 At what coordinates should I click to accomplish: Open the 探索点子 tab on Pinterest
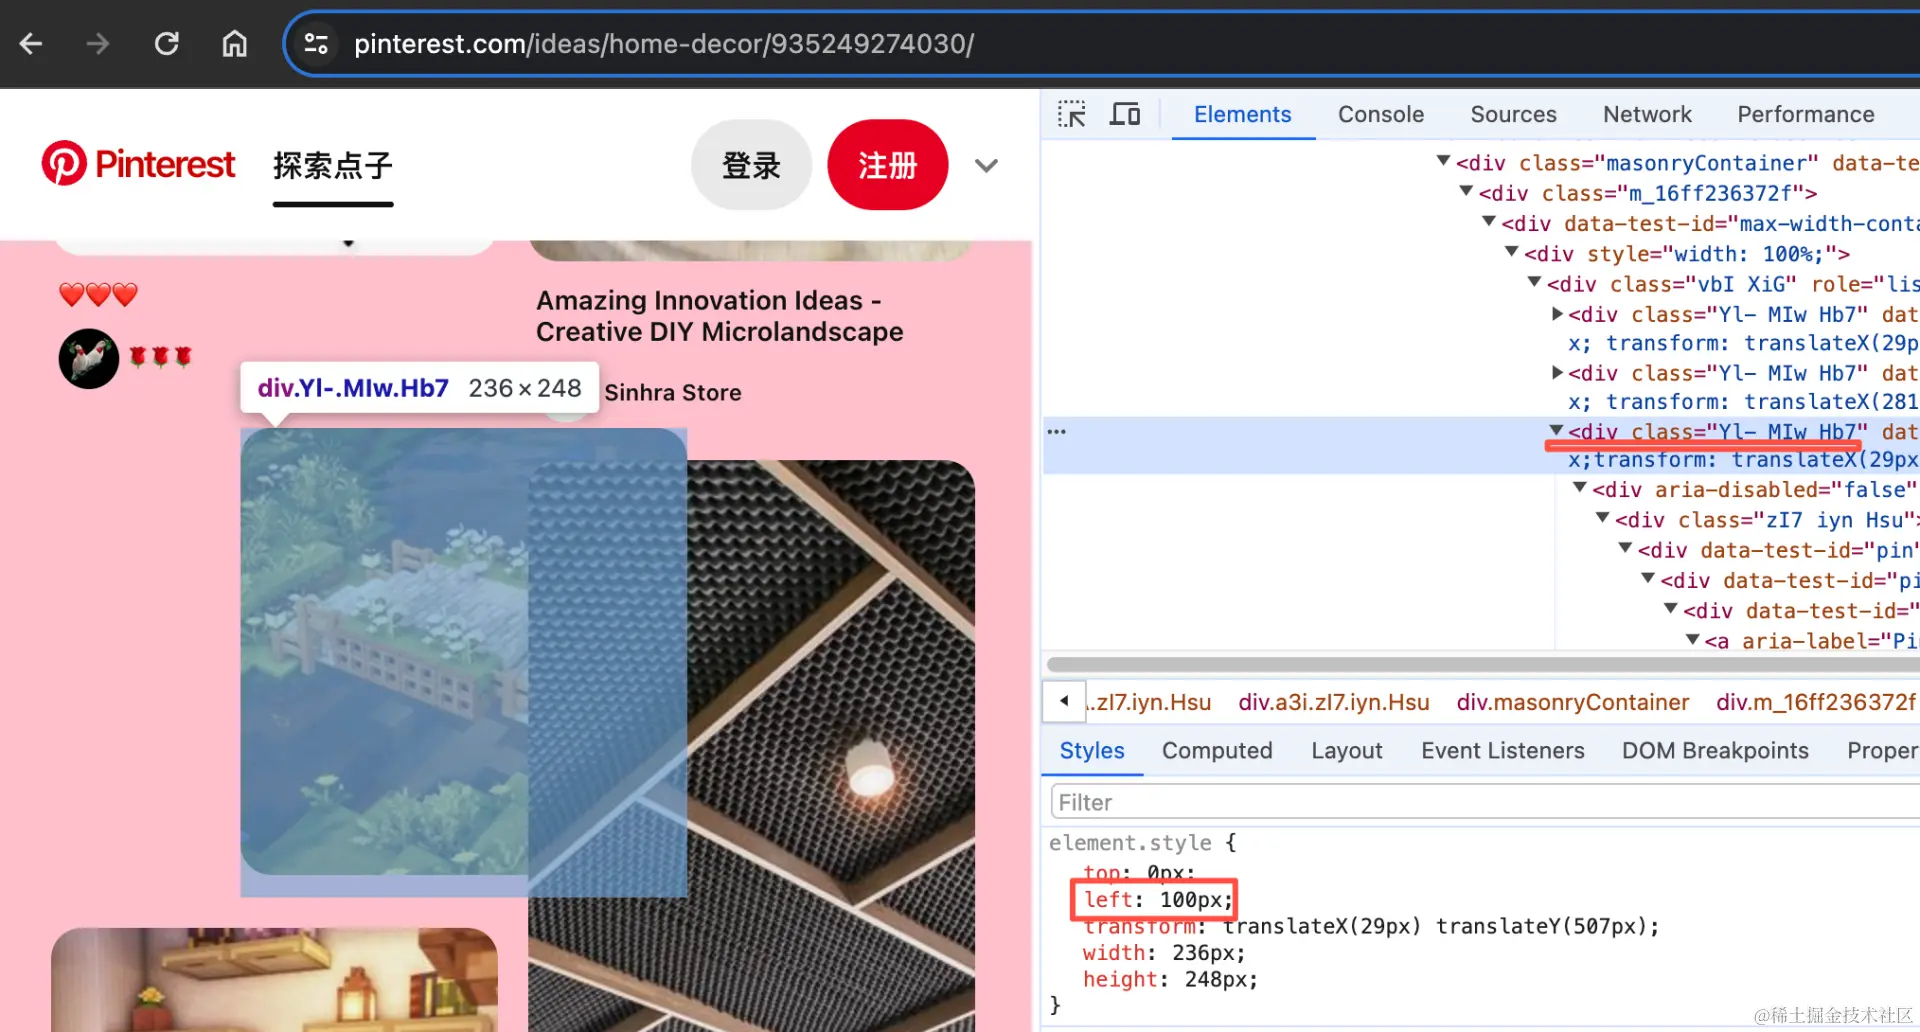click(333, 165)
